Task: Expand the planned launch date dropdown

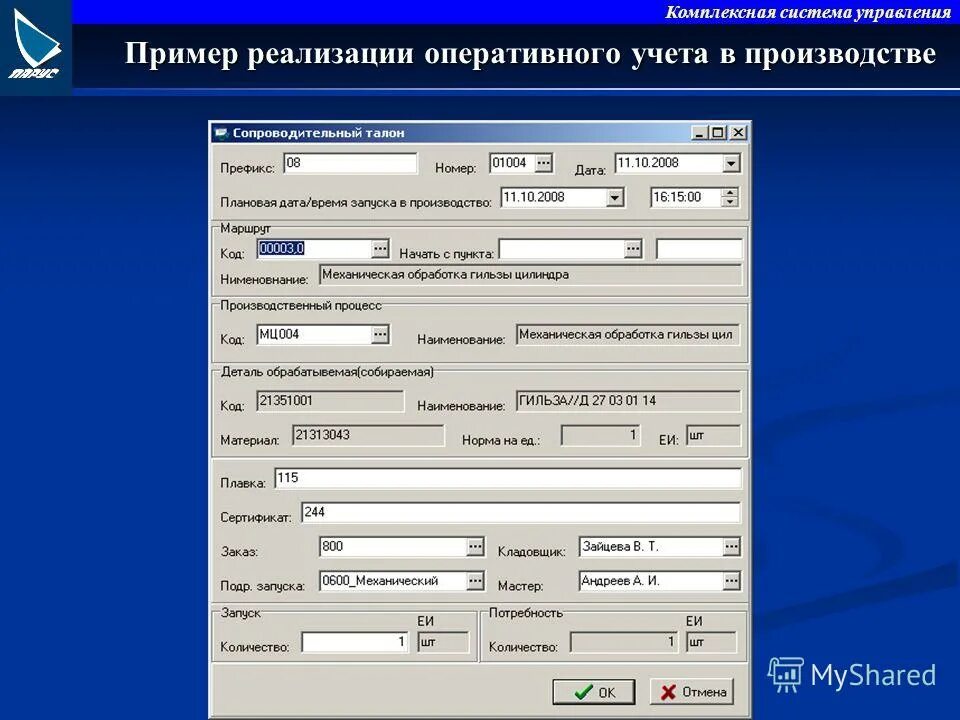Action: [613, 197]
